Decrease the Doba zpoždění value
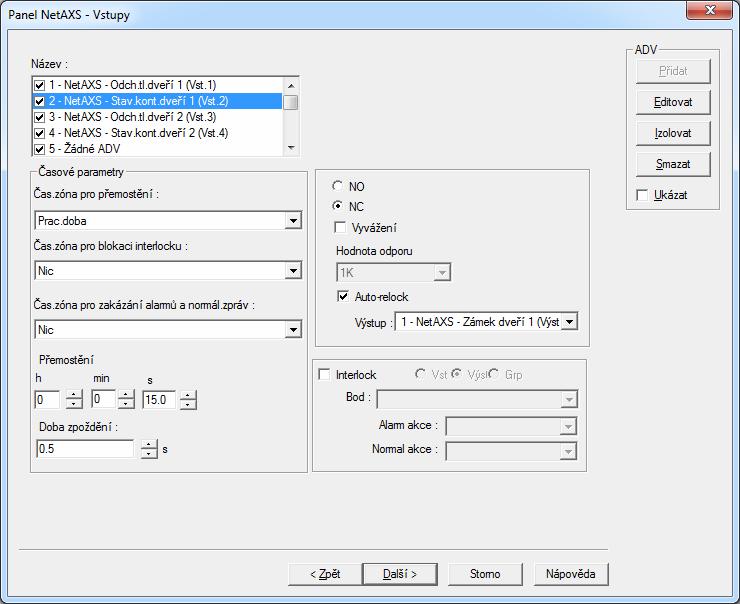Viewport: 740px width, 604px height. [149, 453]
